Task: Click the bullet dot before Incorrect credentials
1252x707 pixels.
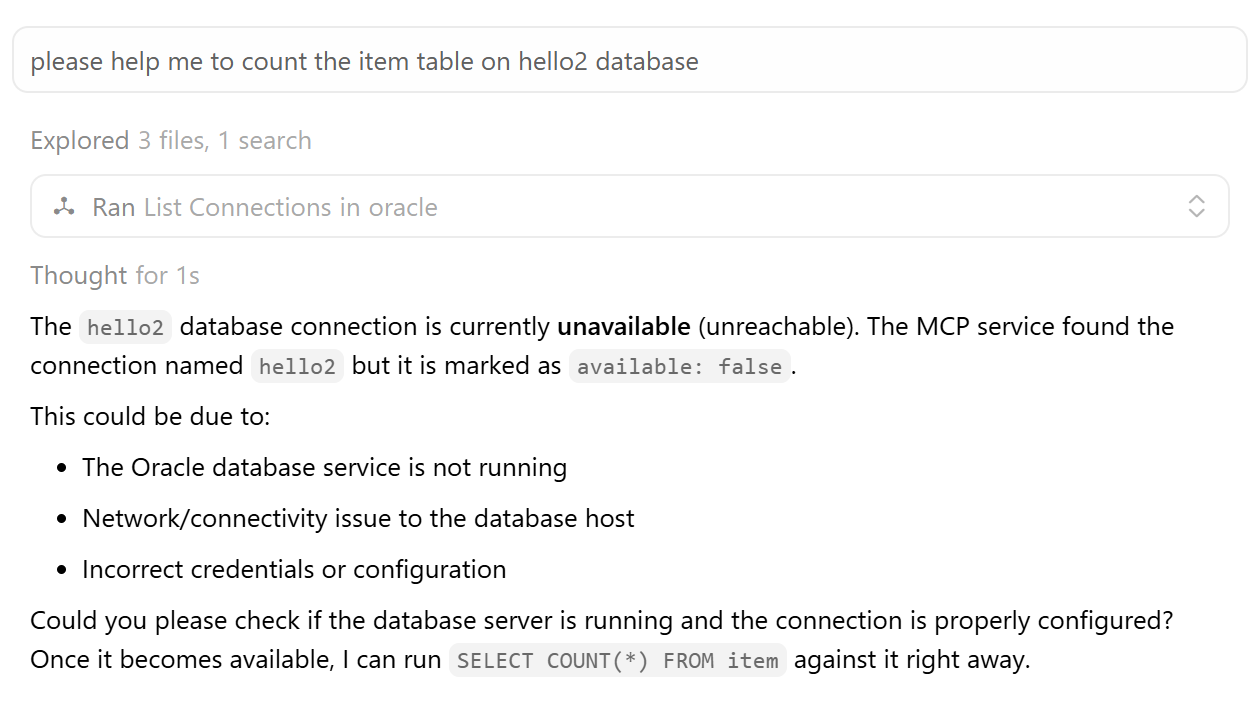Action: (x=62, y=571)
